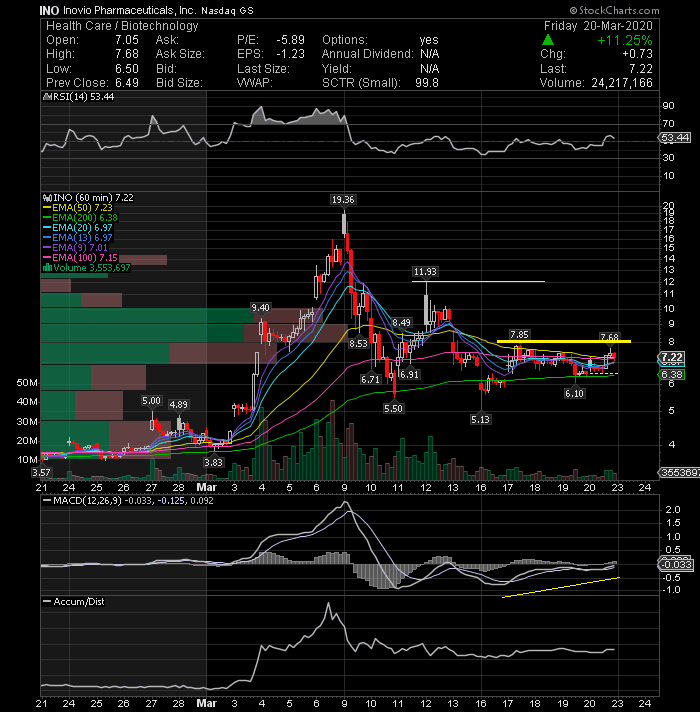This screenshot has height=712, width=700.
Task: Click the 4.89 price annotation
Action: 178,404
